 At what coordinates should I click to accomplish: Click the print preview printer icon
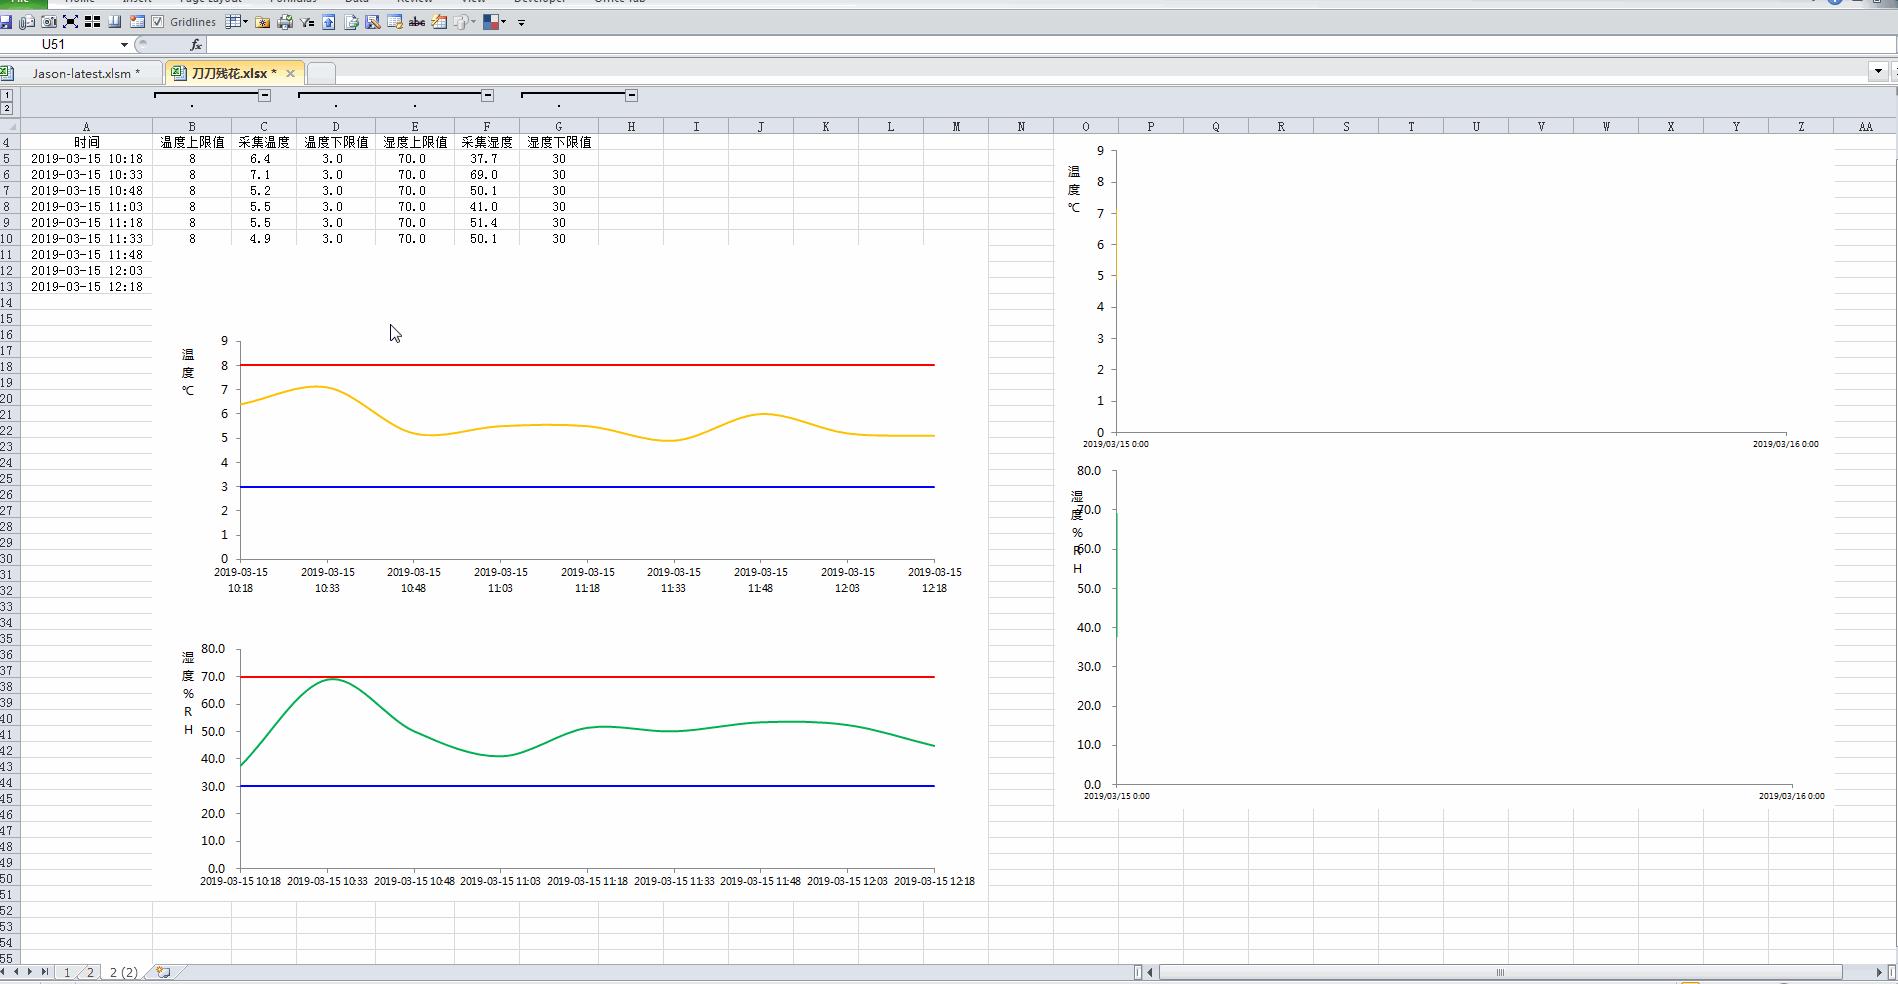[x=285, y=21]
